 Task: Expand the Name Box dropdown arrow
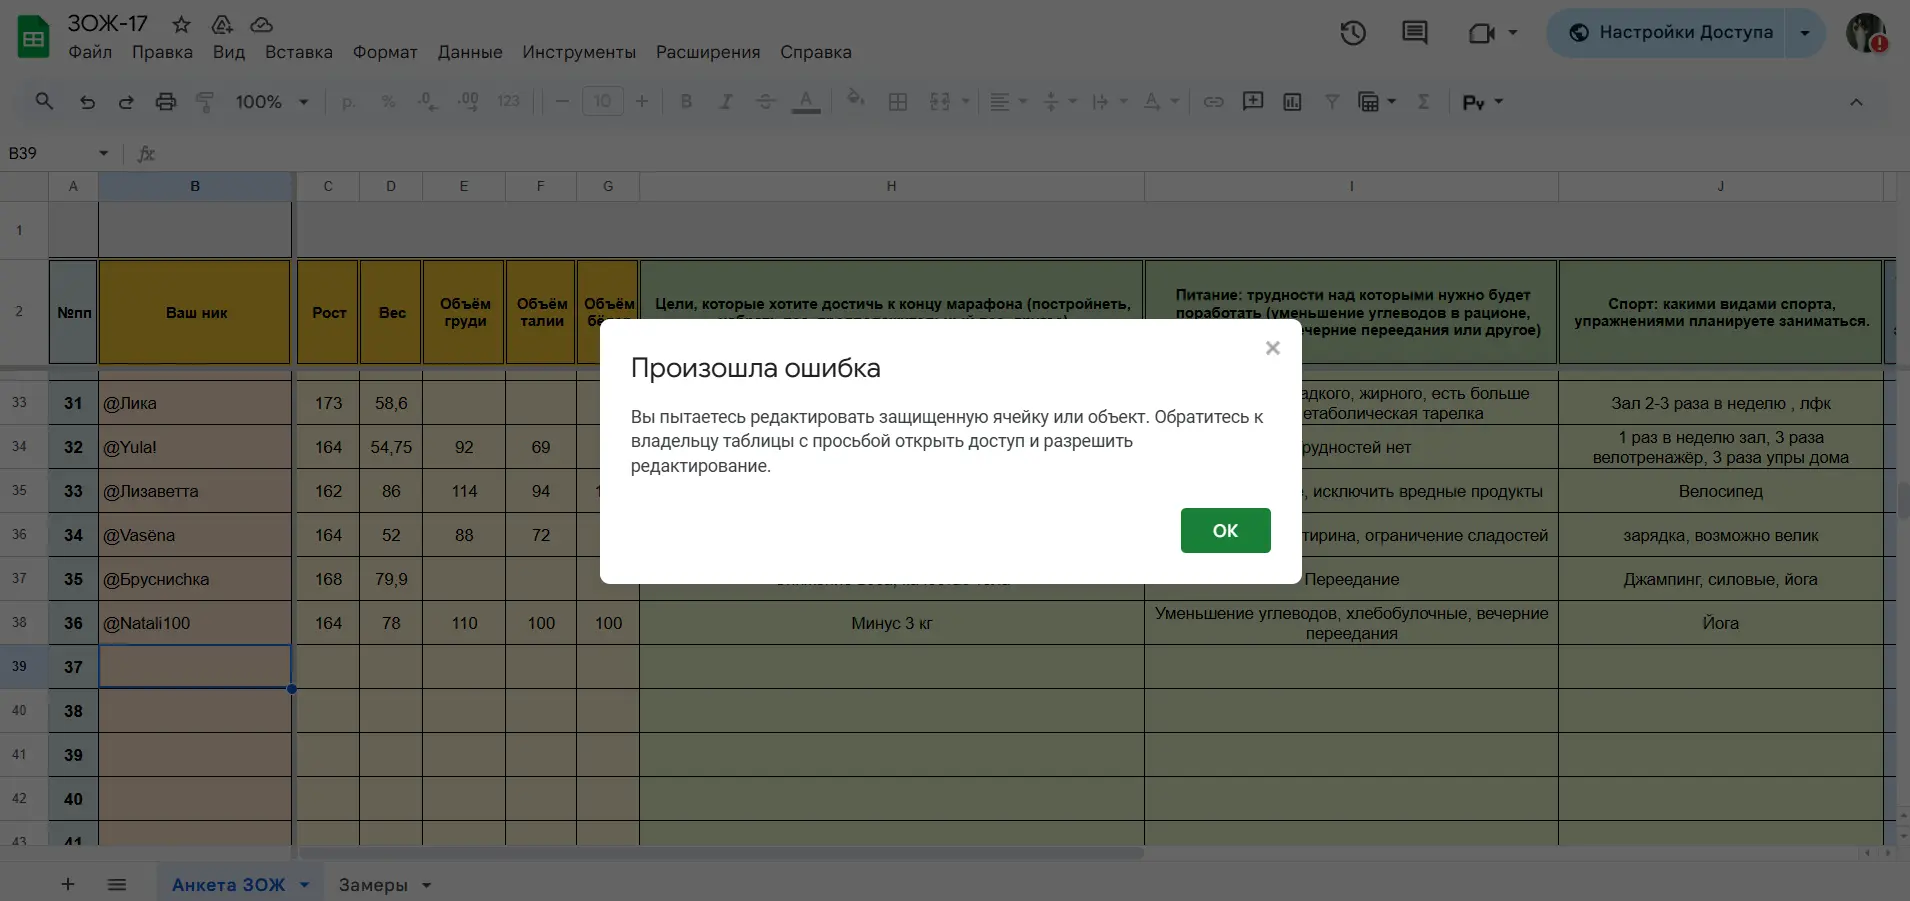(x=103, y=153)
